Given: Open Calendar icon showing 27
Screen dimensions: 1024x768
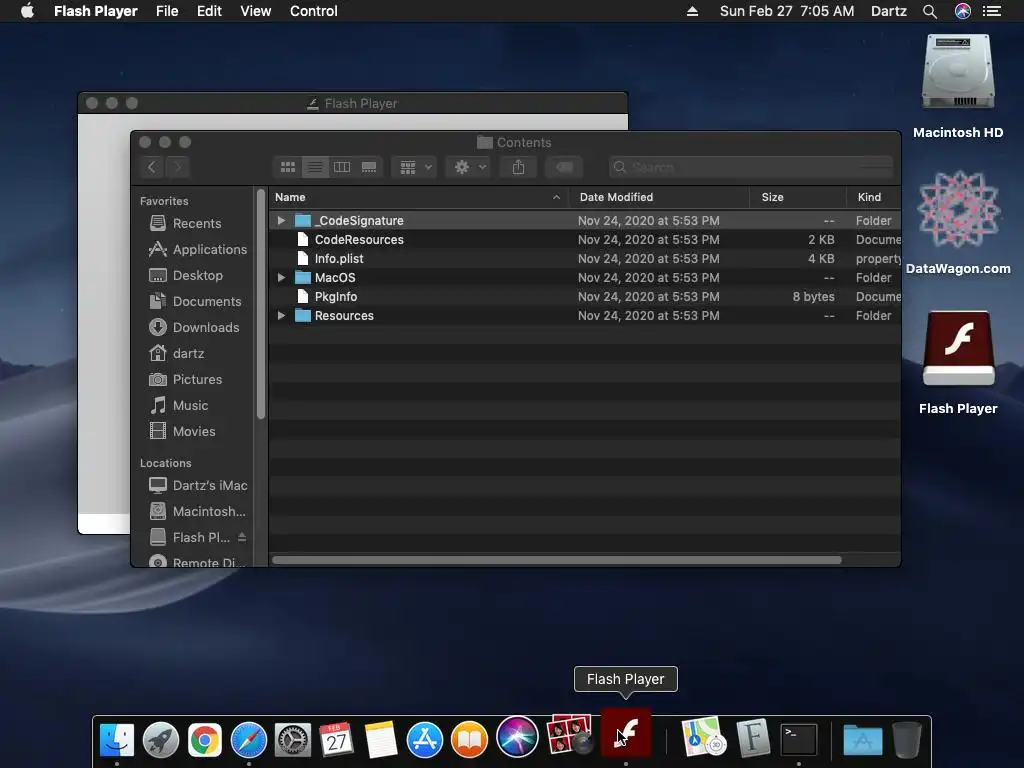Looking at the screenshot, I should coord(336,740).
